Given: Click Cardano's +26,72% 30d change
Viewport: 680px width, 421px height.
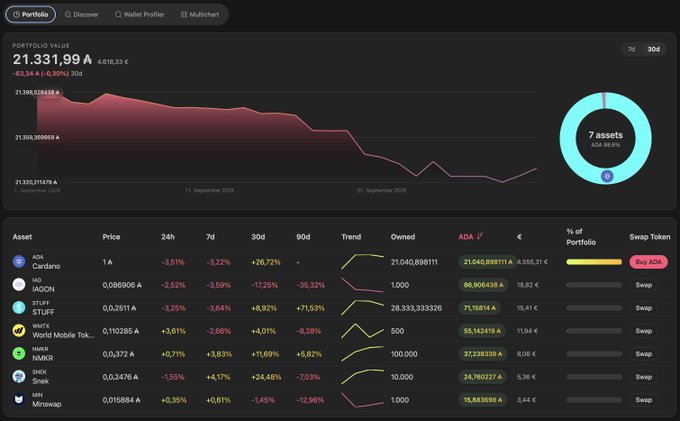Looking at the screenshot, I should tap(266, 262).
